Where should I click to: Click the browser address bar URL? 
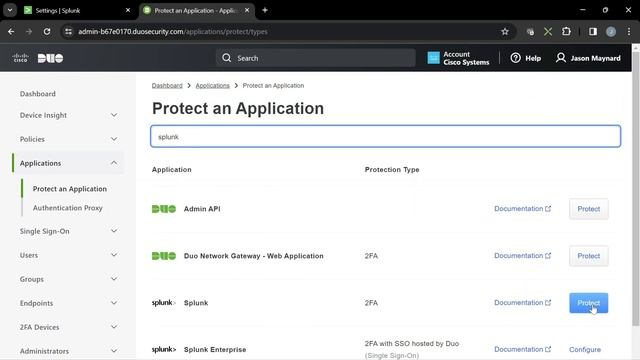pos(173,31)
